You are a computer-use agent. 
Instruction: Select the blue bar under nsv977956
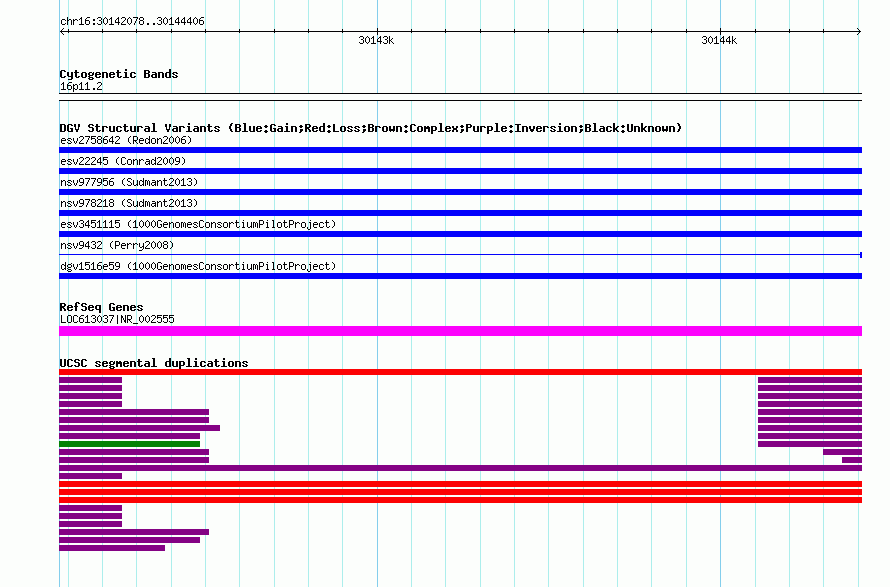pos(460,192)
